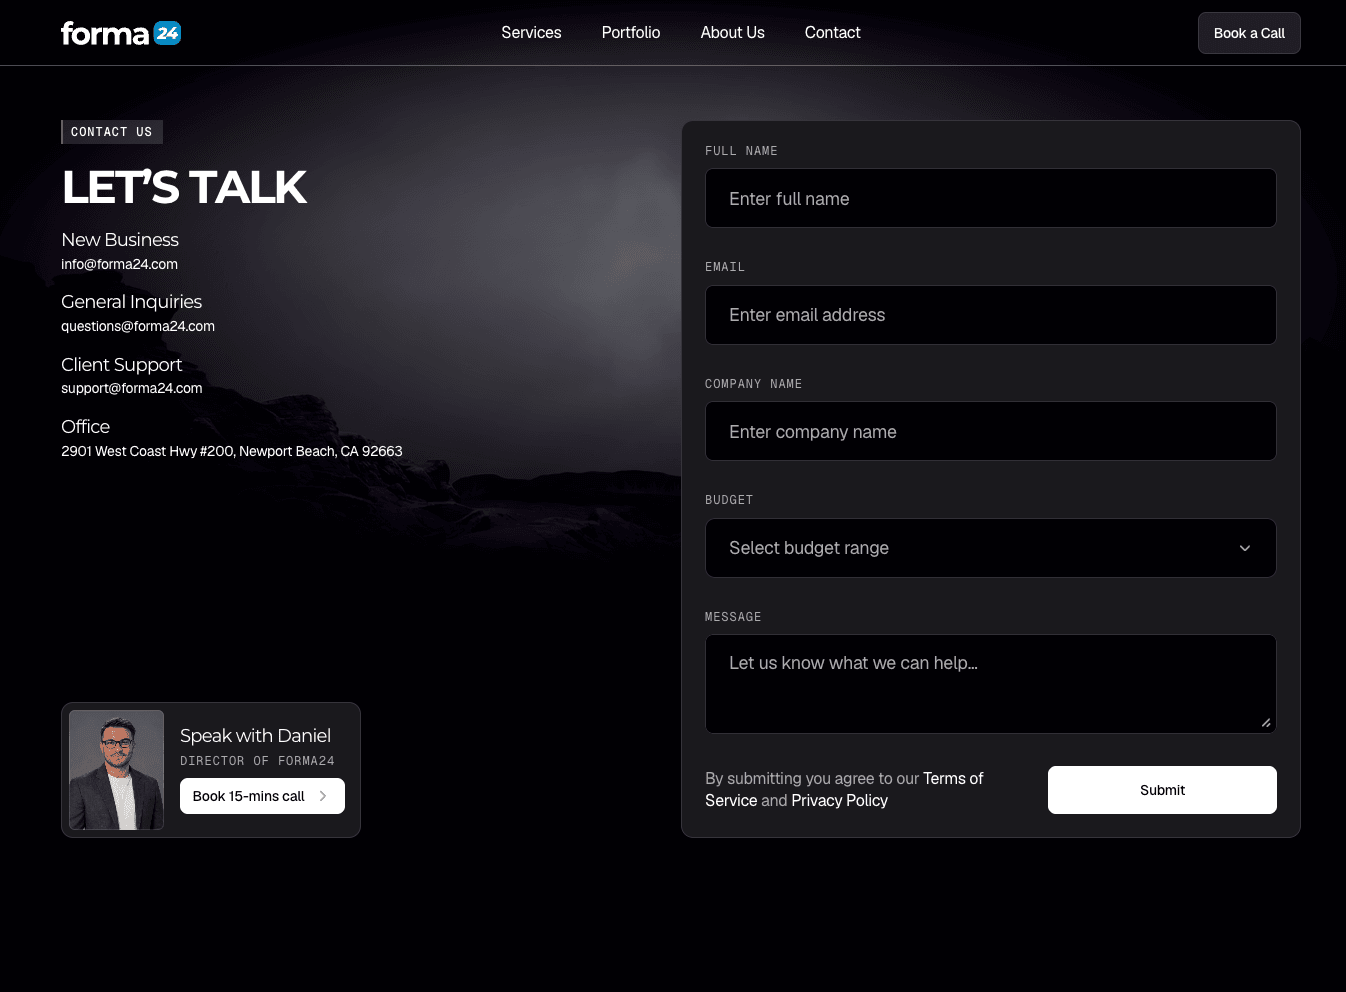Click the Newport Beach office address

click(232, 451)
